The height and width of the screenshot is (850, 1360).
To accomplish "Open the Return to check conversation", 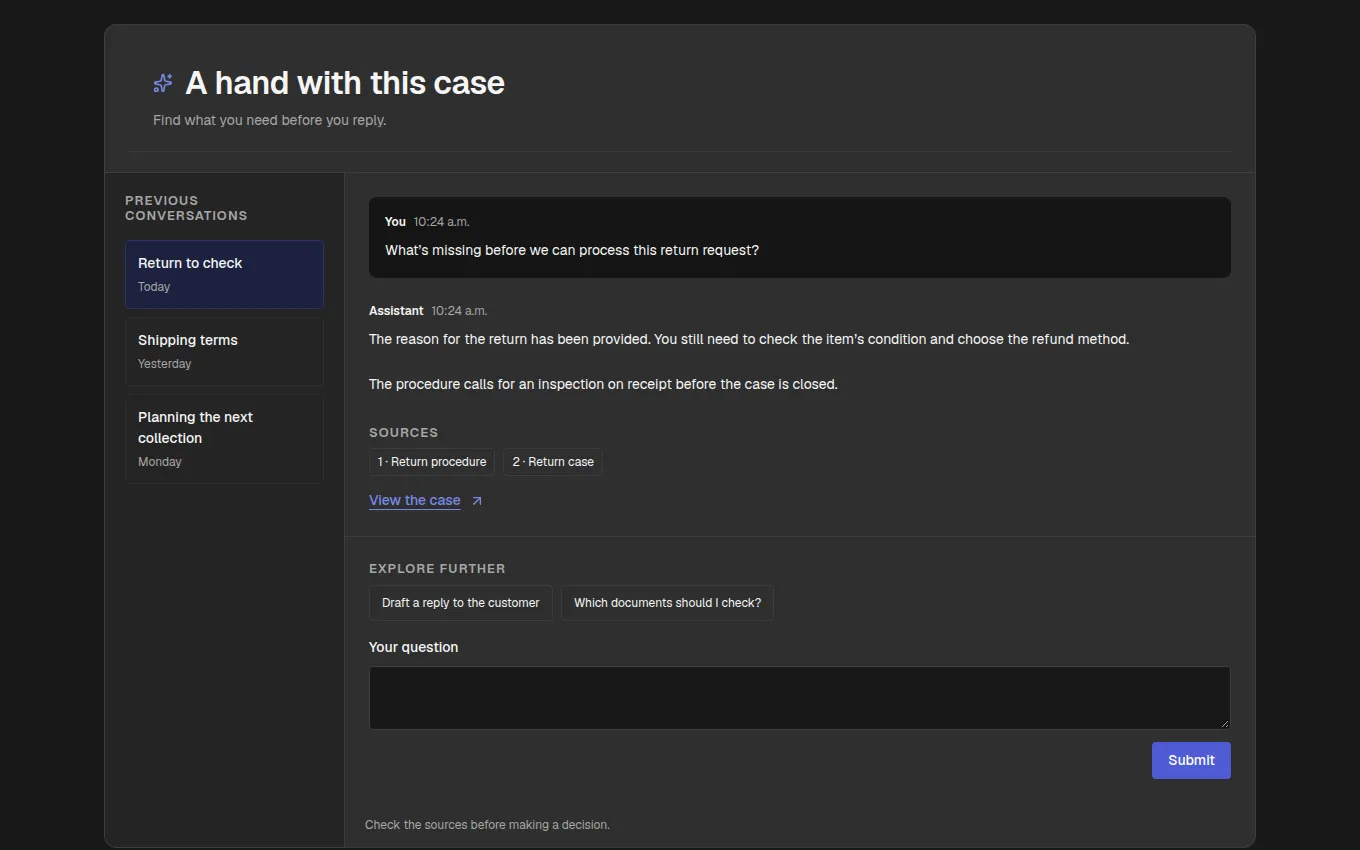I will pyautogui.click(x=224, y=274).
